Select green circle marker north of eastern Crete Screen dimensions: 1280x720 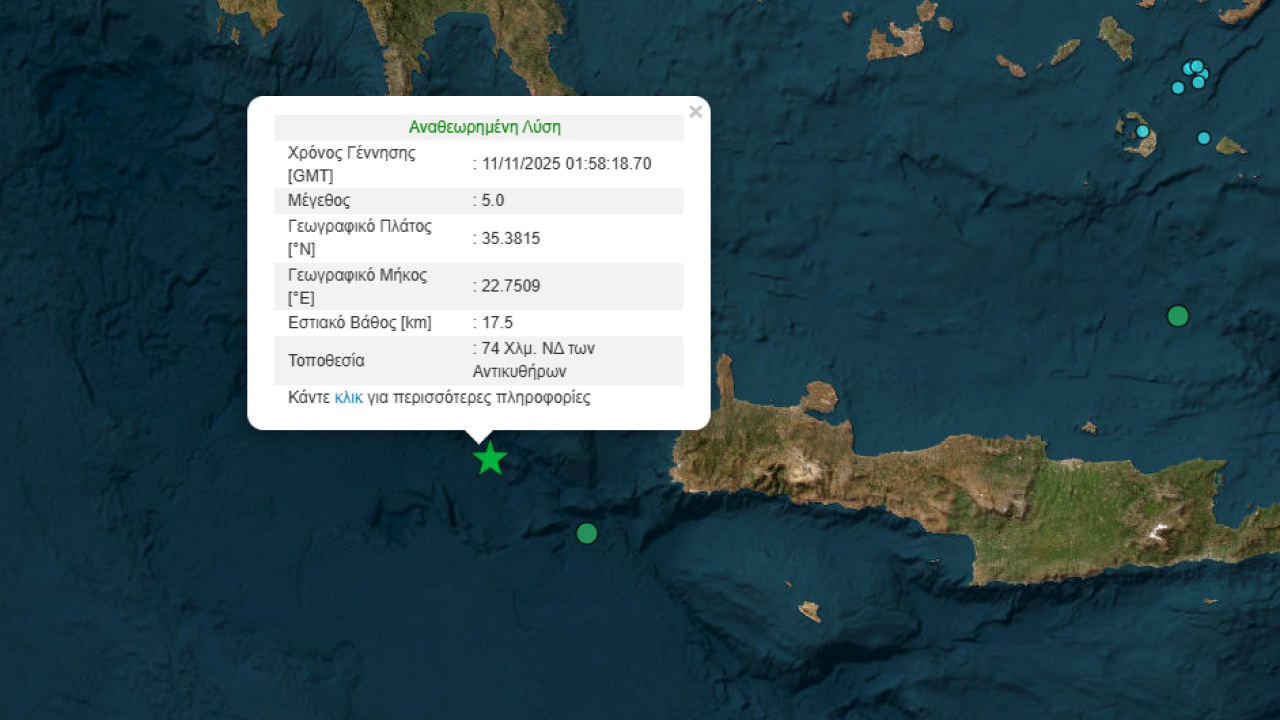pyautogui.click(x=1178, y=316)
